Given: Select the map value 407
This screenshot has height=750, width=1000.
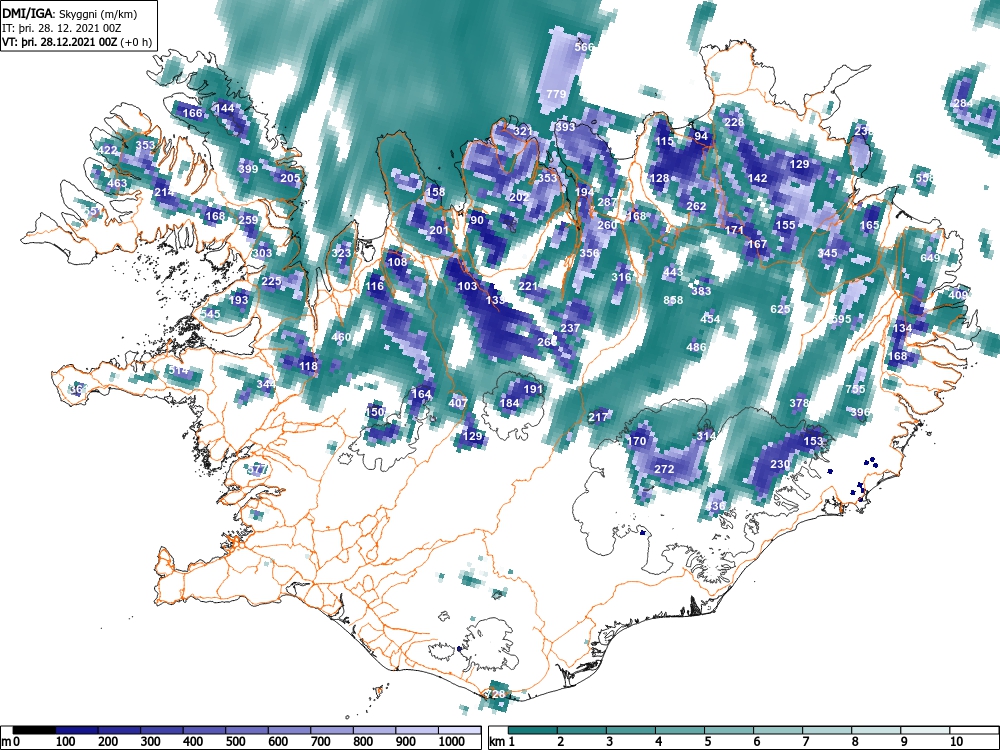Looking at the screenshot, I should pyautogui.click(x=458, y=402).
